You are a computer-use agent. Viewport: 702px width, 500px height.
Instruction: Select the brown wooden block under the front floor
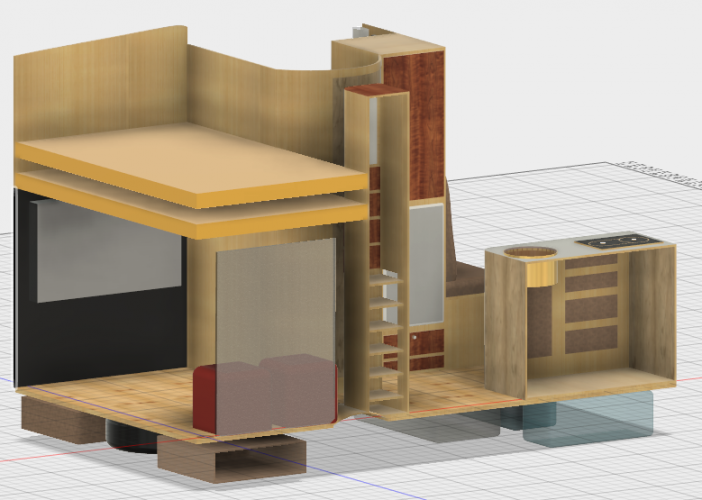point(230,462)
